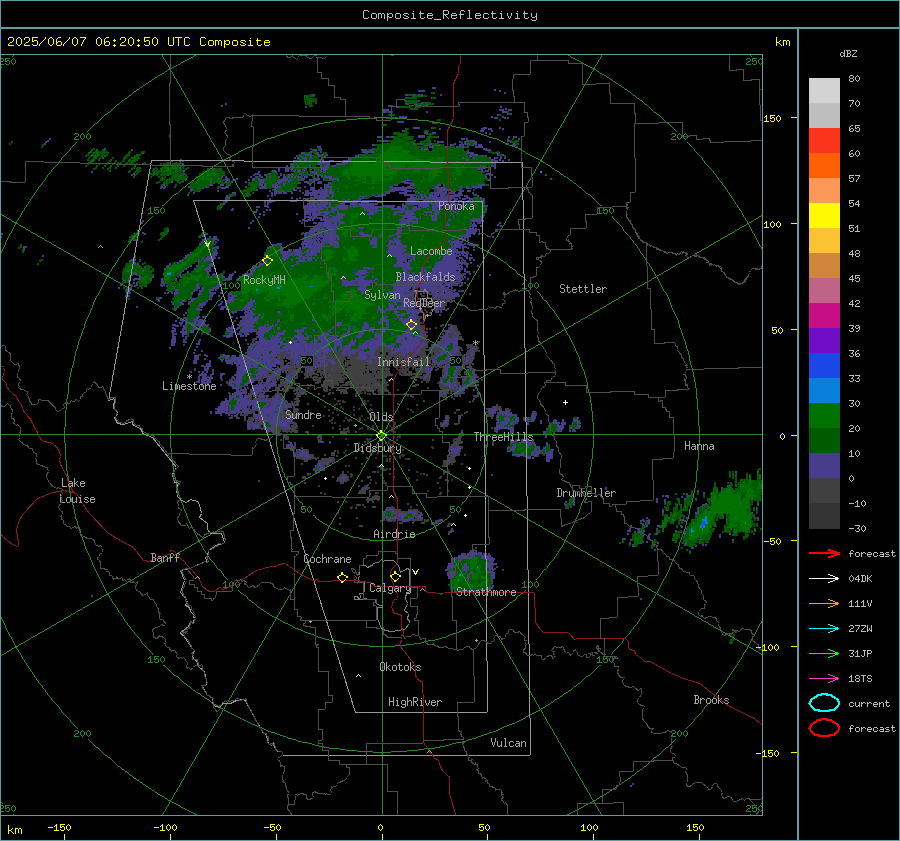The image size is (900, 841).
Task: Click the yellow radar-center diamond above Didsbury
Action: point(382,436)
